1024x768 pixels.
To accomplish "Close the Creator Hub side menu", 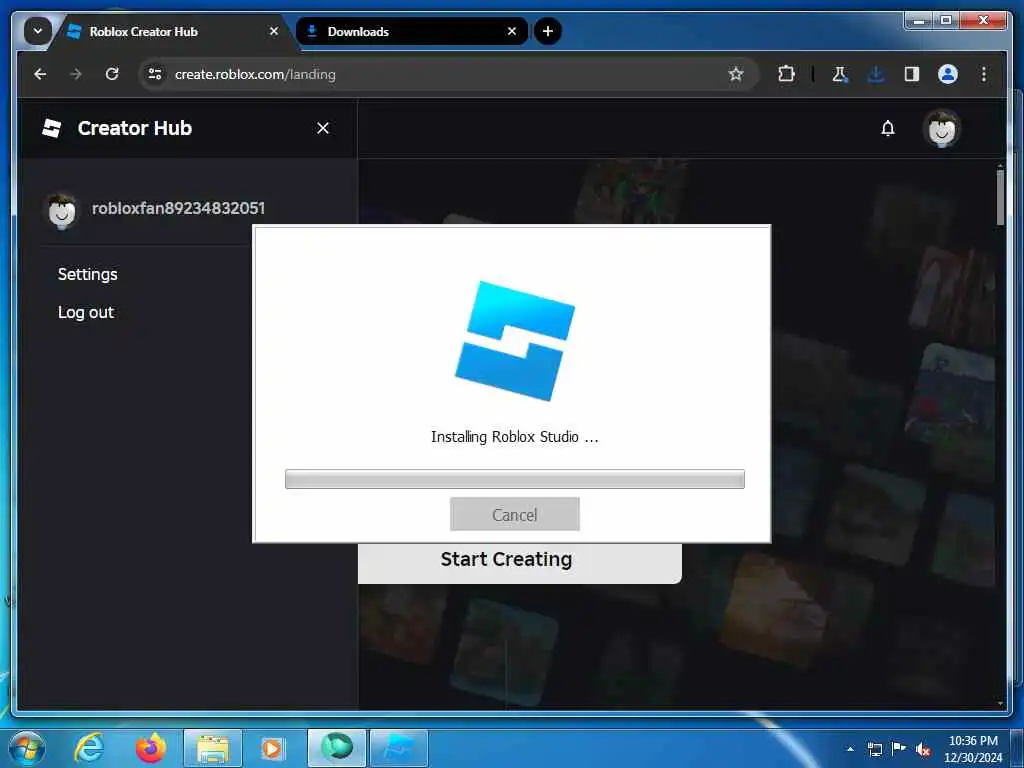I will [x=323, y=128].
